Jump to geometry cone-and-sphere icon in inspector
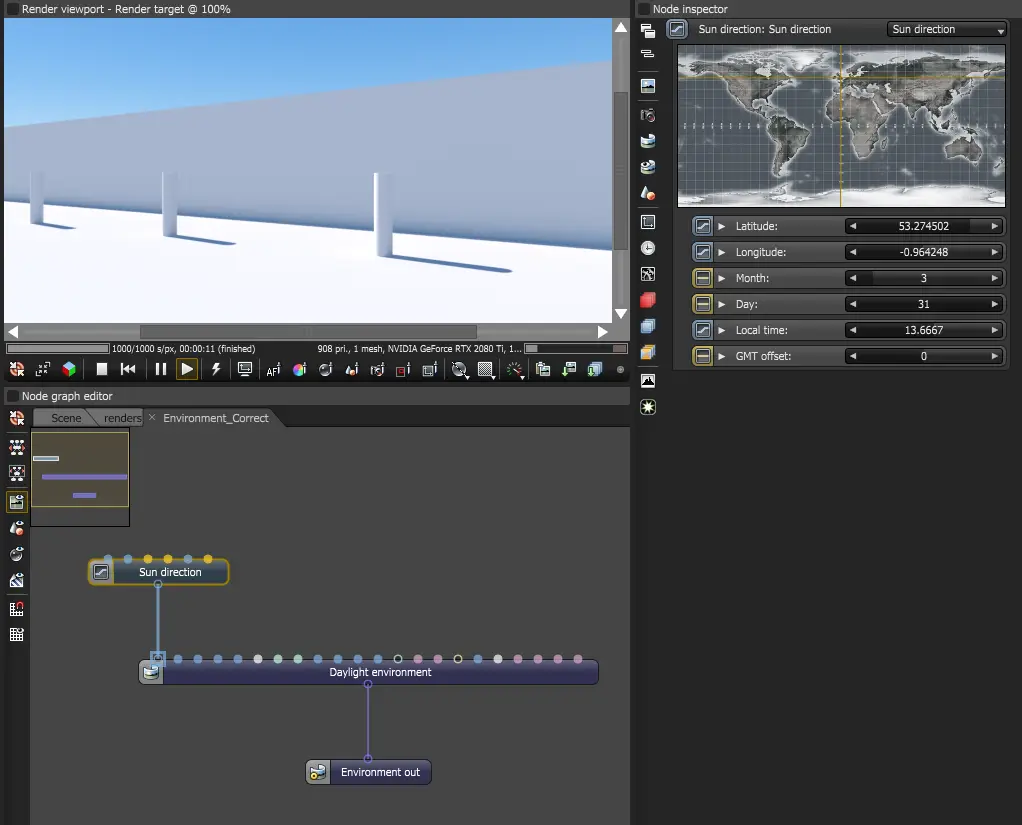The image size is (1022, 825). point(648,193)
